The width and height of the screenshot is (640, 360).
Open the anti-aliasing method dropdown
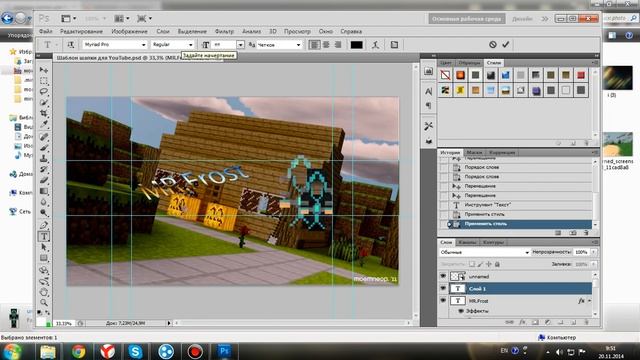(279, 44)
